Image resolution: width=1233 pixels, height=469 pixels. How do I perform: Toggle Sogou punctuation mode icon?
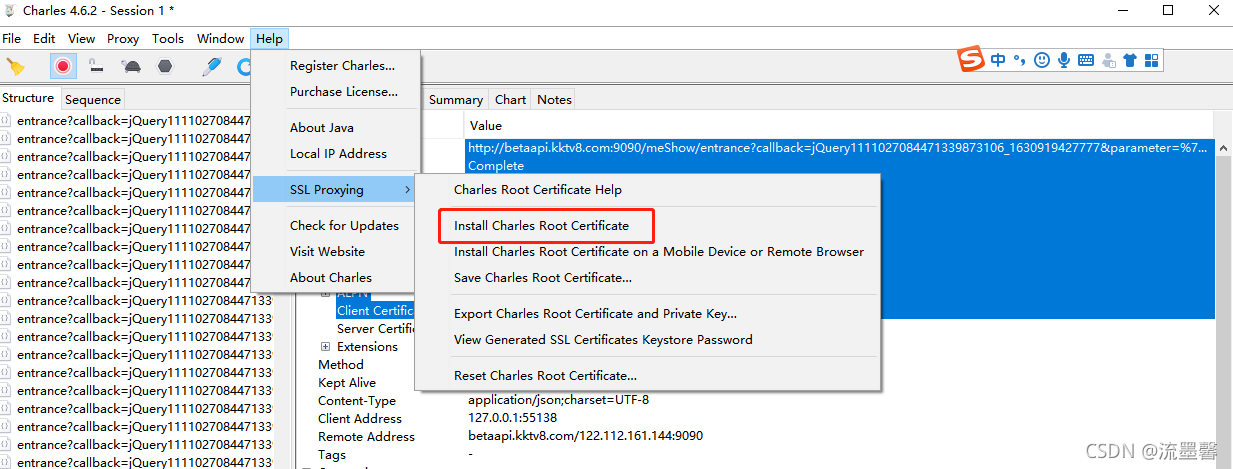[x=1020, y=61]
